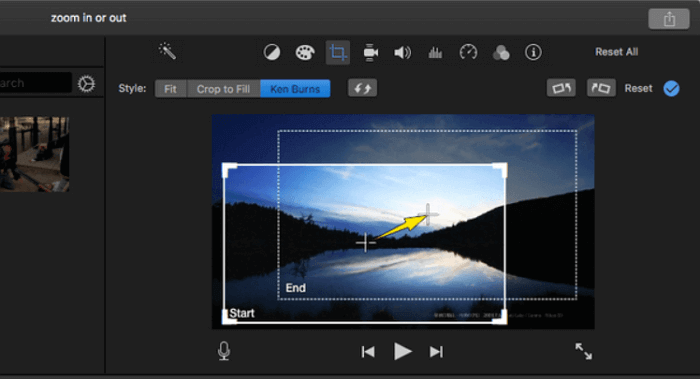Click the share export button

[x=669, y=19]
